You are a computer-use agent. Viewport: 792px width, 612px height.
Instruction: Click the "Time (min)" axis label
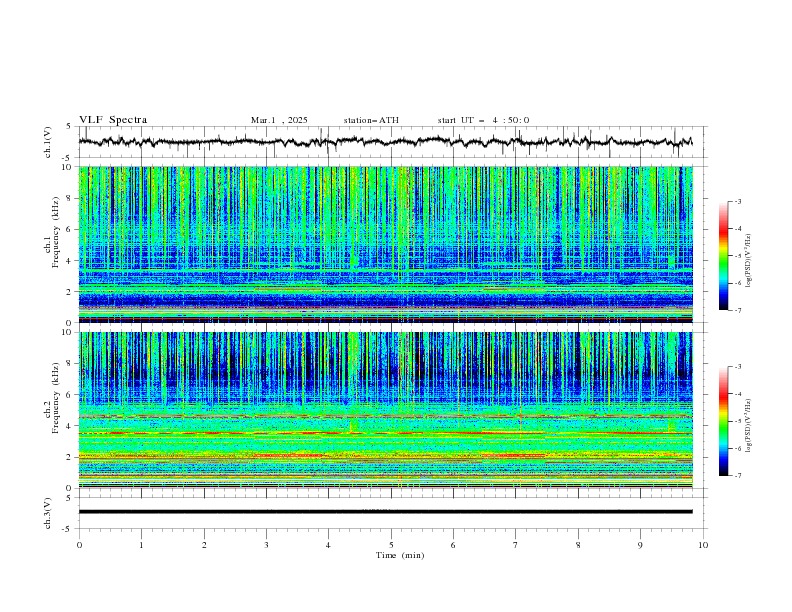pos(400,555)
